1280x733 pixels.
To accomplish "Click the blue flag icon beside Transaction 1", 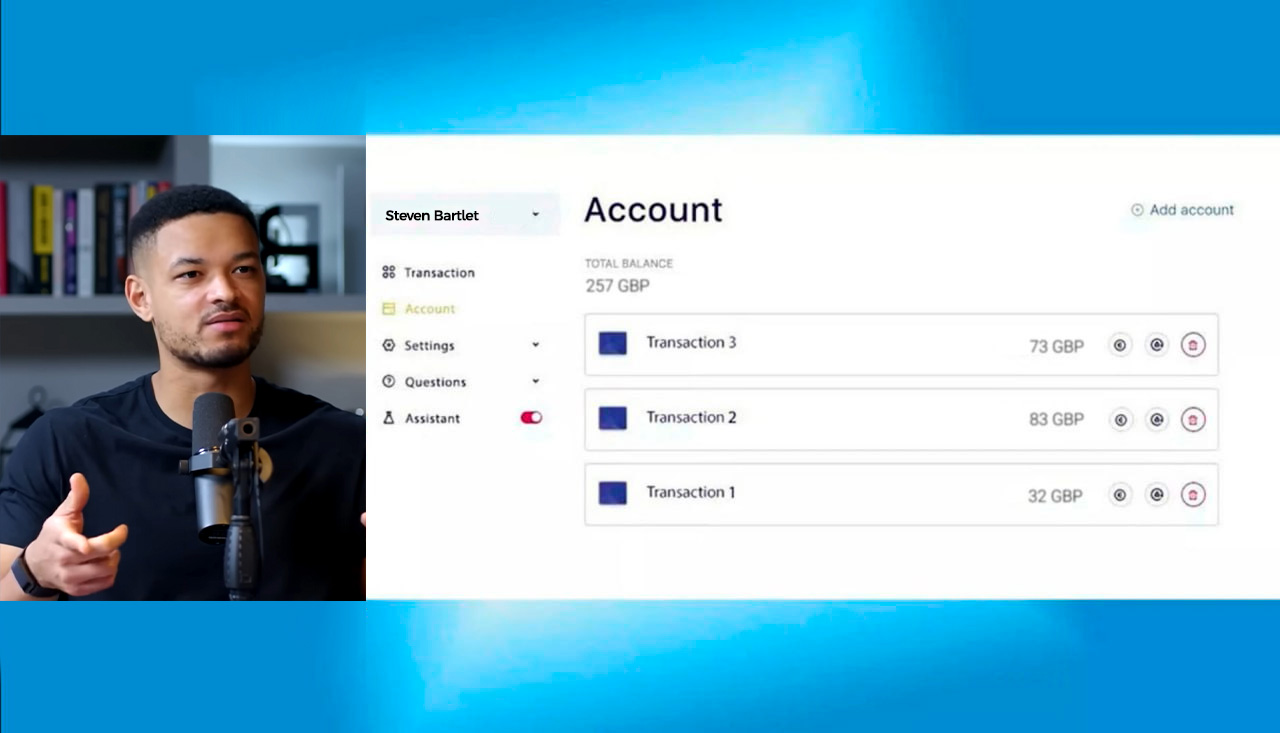I will pos(613,493).
